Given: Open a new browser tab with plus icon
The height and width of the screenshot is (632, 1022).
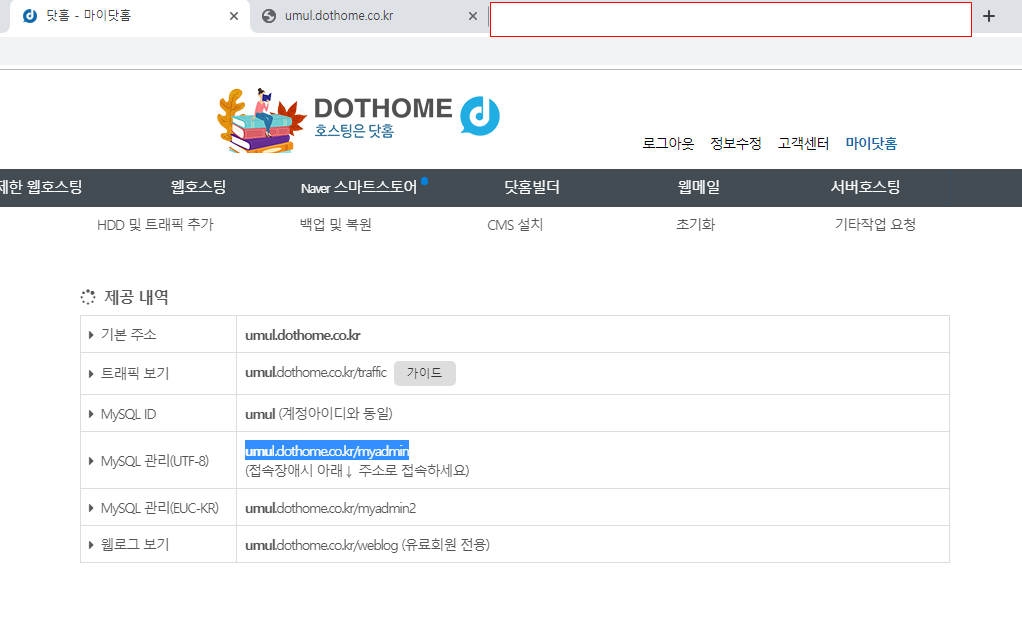Looking at the screenshot, I should (x=989, y=16).
